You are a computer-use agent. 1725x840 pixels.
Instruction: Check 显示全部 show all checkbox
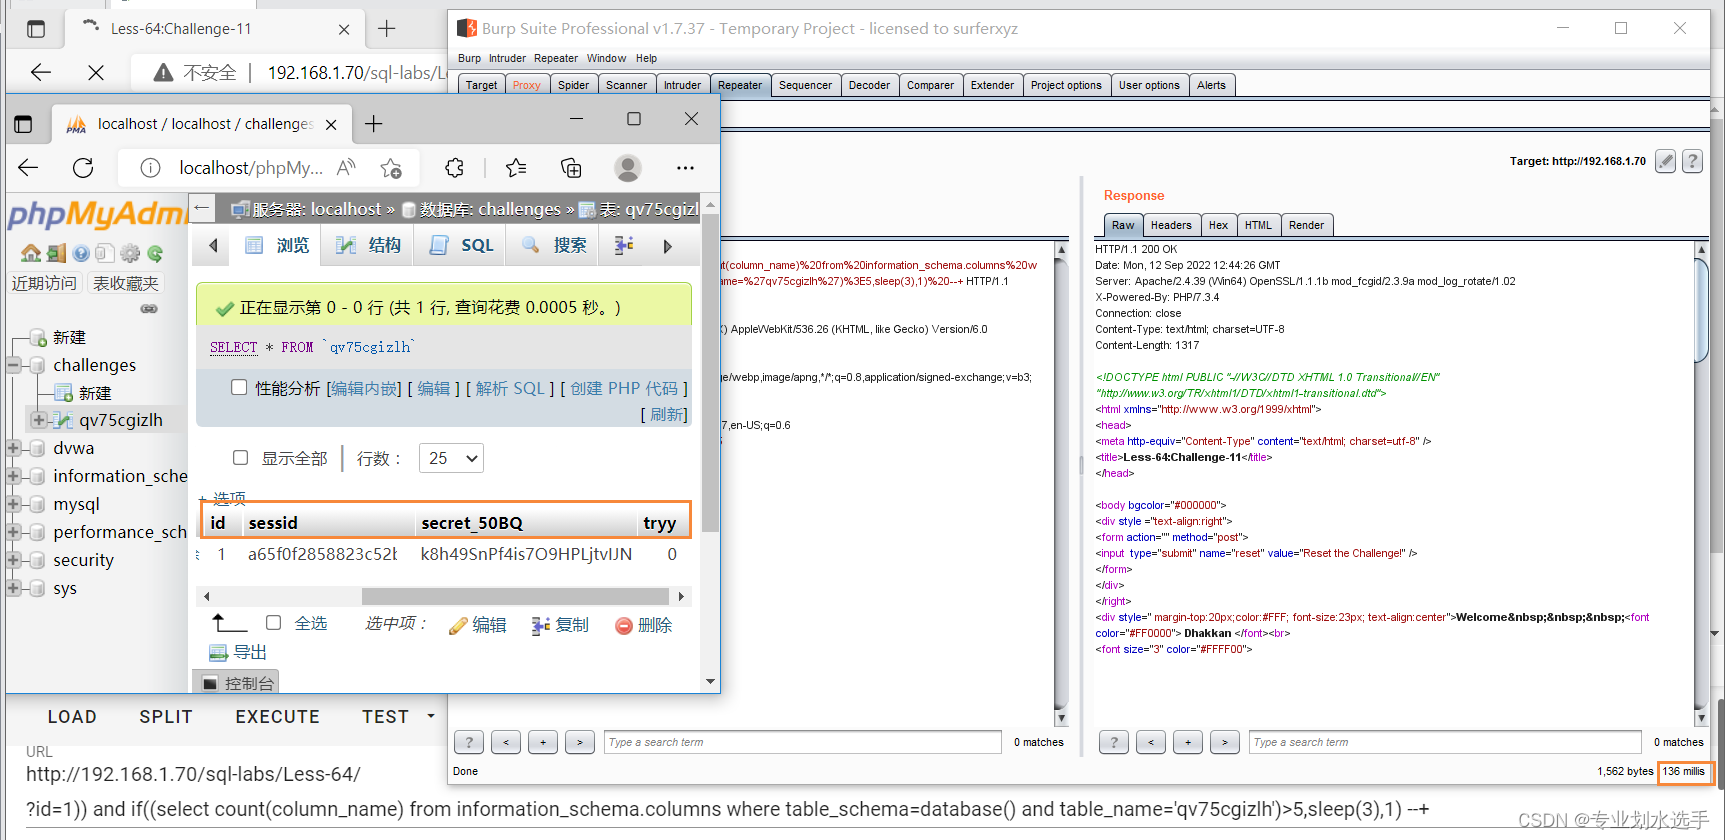point(240,457)
